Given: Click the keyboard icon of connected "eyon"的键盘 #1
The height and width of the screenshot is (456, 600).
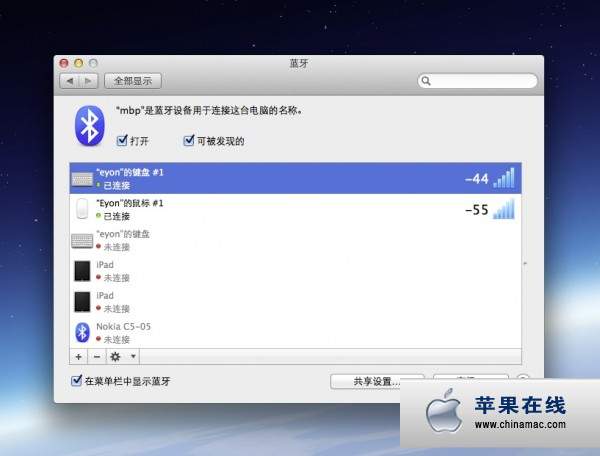Looking at the screenshot, I should coord(82,179).
